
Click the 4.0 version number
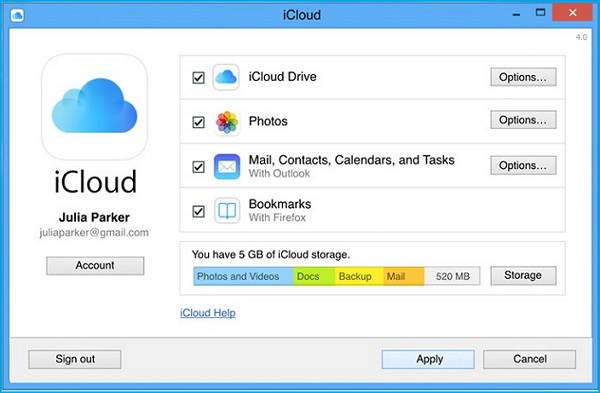(581, 37)
